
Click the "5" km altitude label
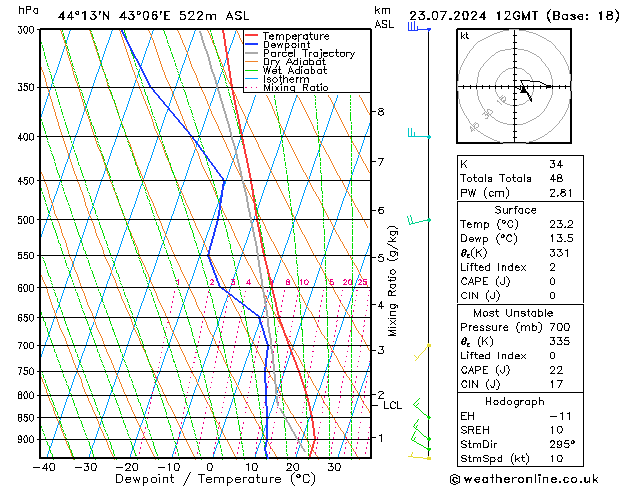point(381,257)
